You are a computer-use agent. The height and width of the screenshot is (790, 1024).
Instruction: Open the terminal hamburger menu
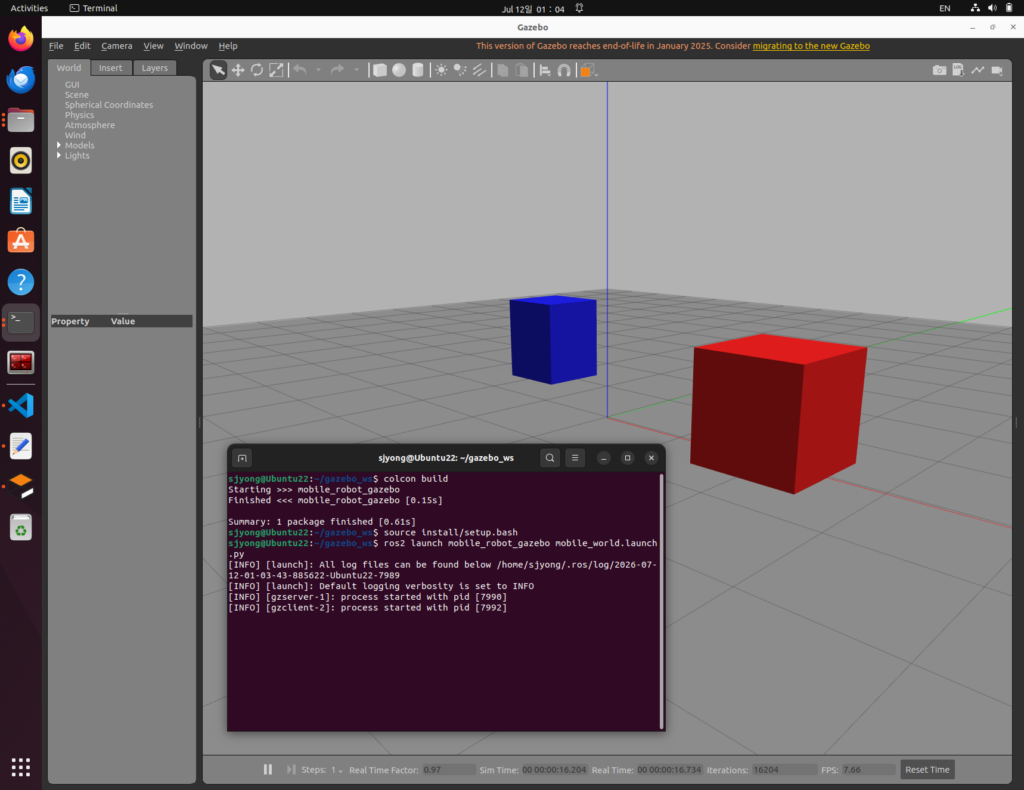pos(575,458)
